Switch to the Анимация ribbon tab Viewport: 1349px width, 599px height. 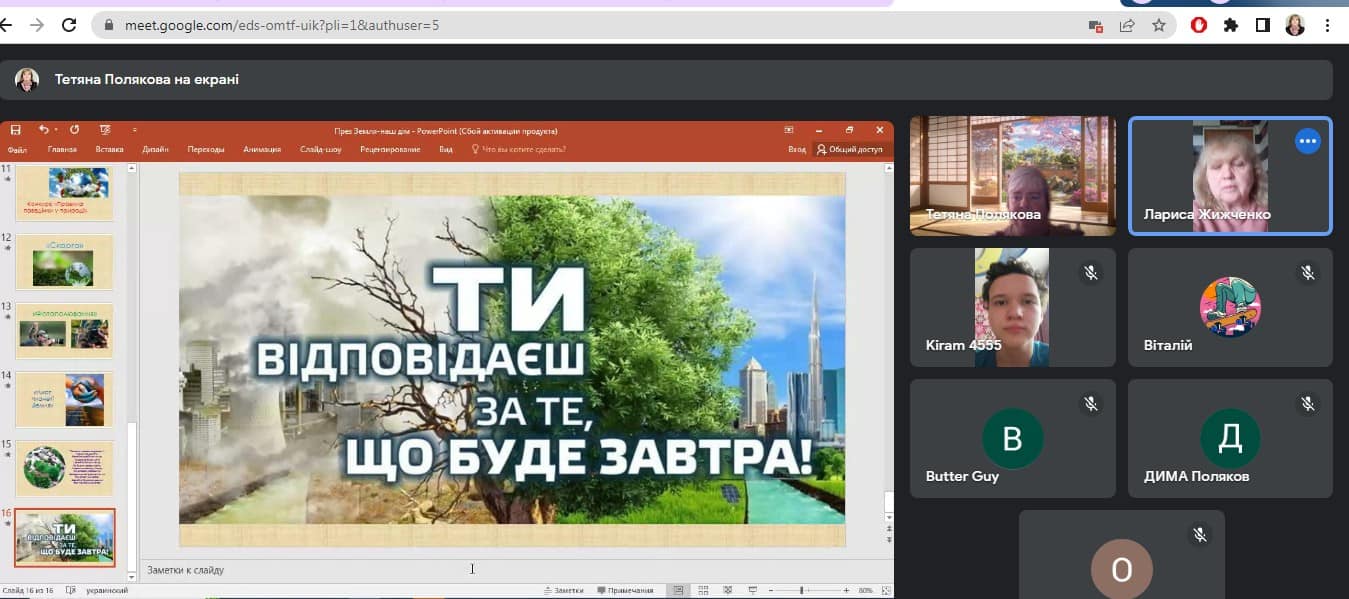[262, 150]
